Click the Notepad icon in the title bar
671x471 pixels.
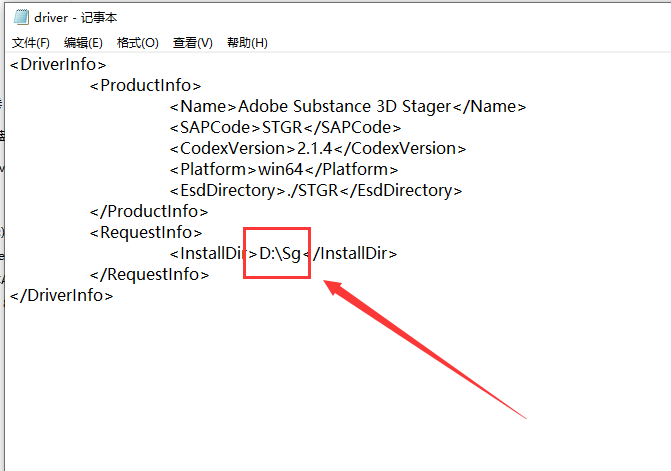21,17
